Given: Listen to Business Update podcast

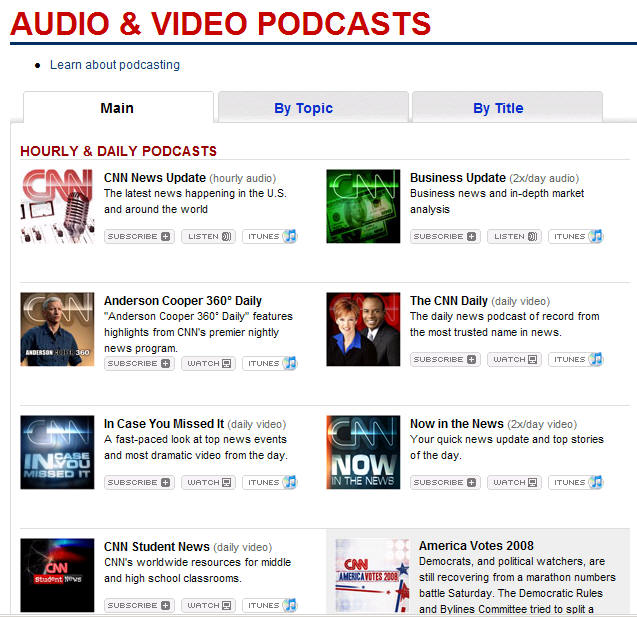Looking at the screenshot, I should coord(514,236).
